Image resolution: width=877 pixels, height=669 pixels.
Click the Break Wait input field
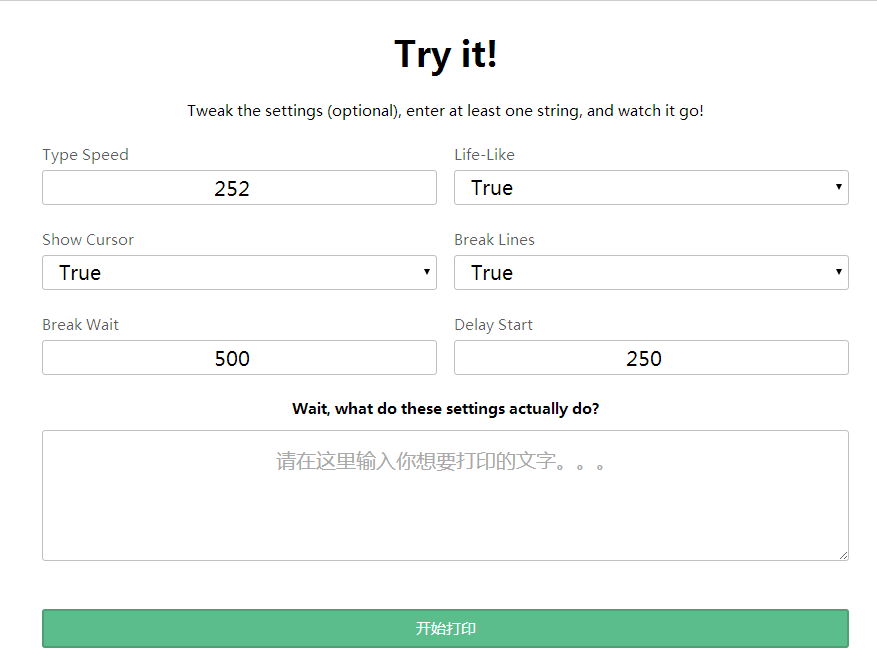click(x=239, y=358)
